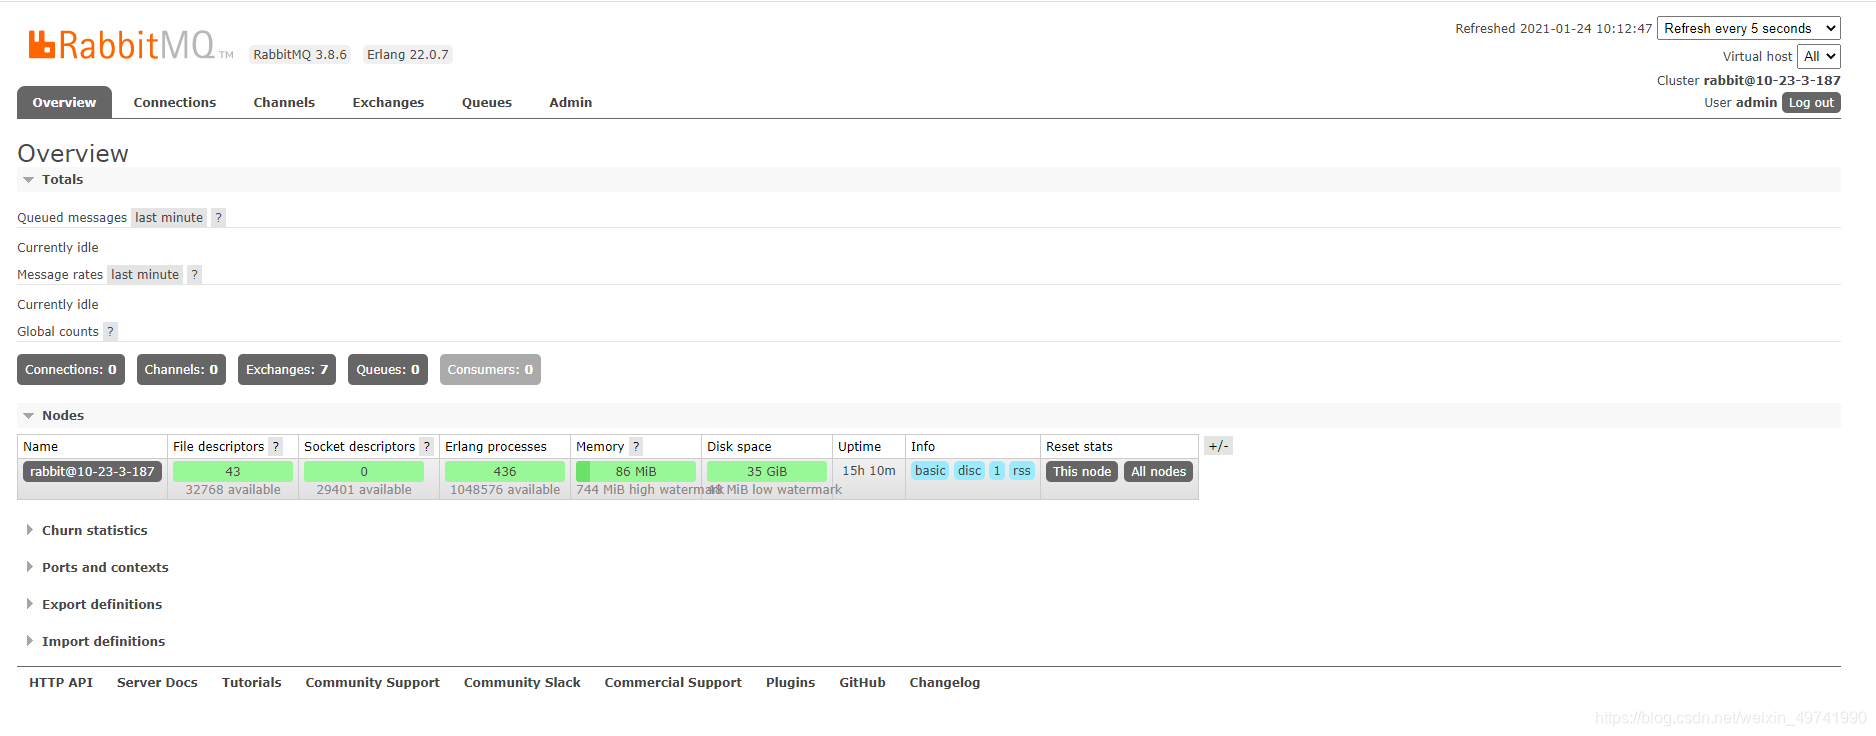1876x736 pixels.
Task: Open GitHub footer link
Action: [x=863, y=683]
